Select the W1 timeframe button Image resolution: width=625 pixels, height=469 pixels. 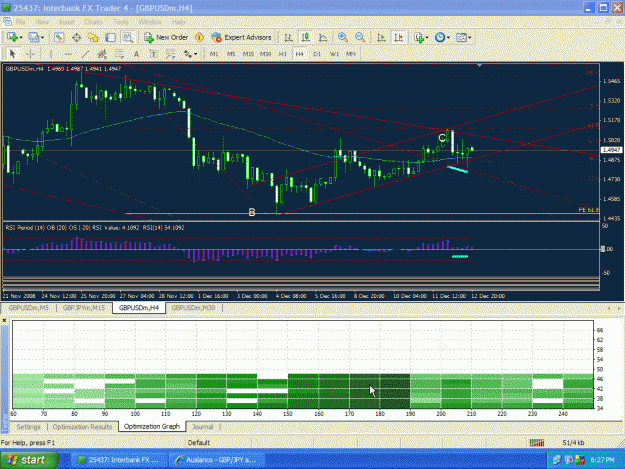tap(334, 54)
